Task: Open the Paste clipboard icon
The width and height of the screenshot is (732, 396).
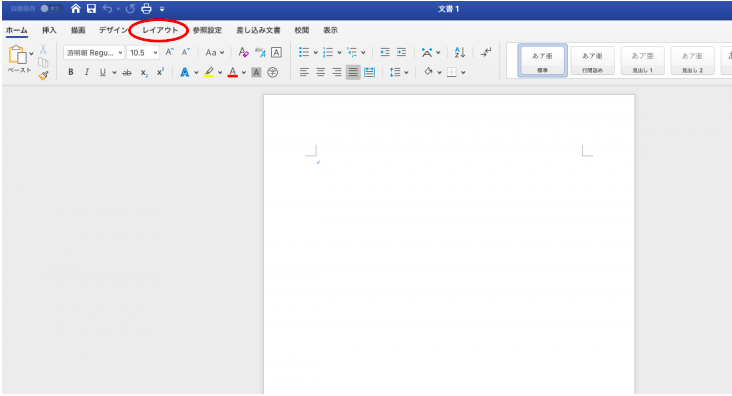Action: [18, 55]
